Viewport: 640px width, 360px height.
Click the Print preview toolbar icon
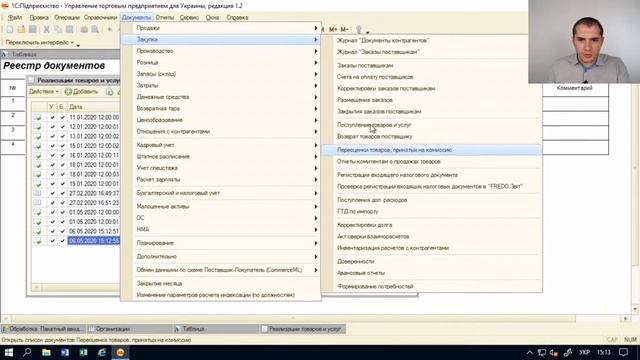click(x=95, y=29)
